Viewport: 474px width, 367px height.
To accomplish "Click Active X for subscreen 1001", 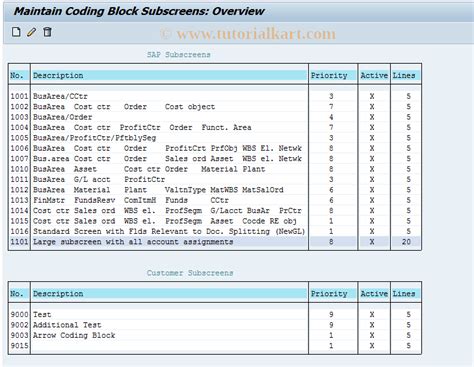I will click(372, 96).
